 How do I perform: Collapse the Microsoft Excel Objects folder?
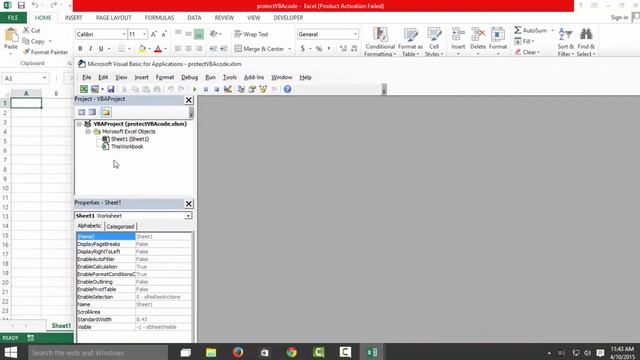[88, 131]
